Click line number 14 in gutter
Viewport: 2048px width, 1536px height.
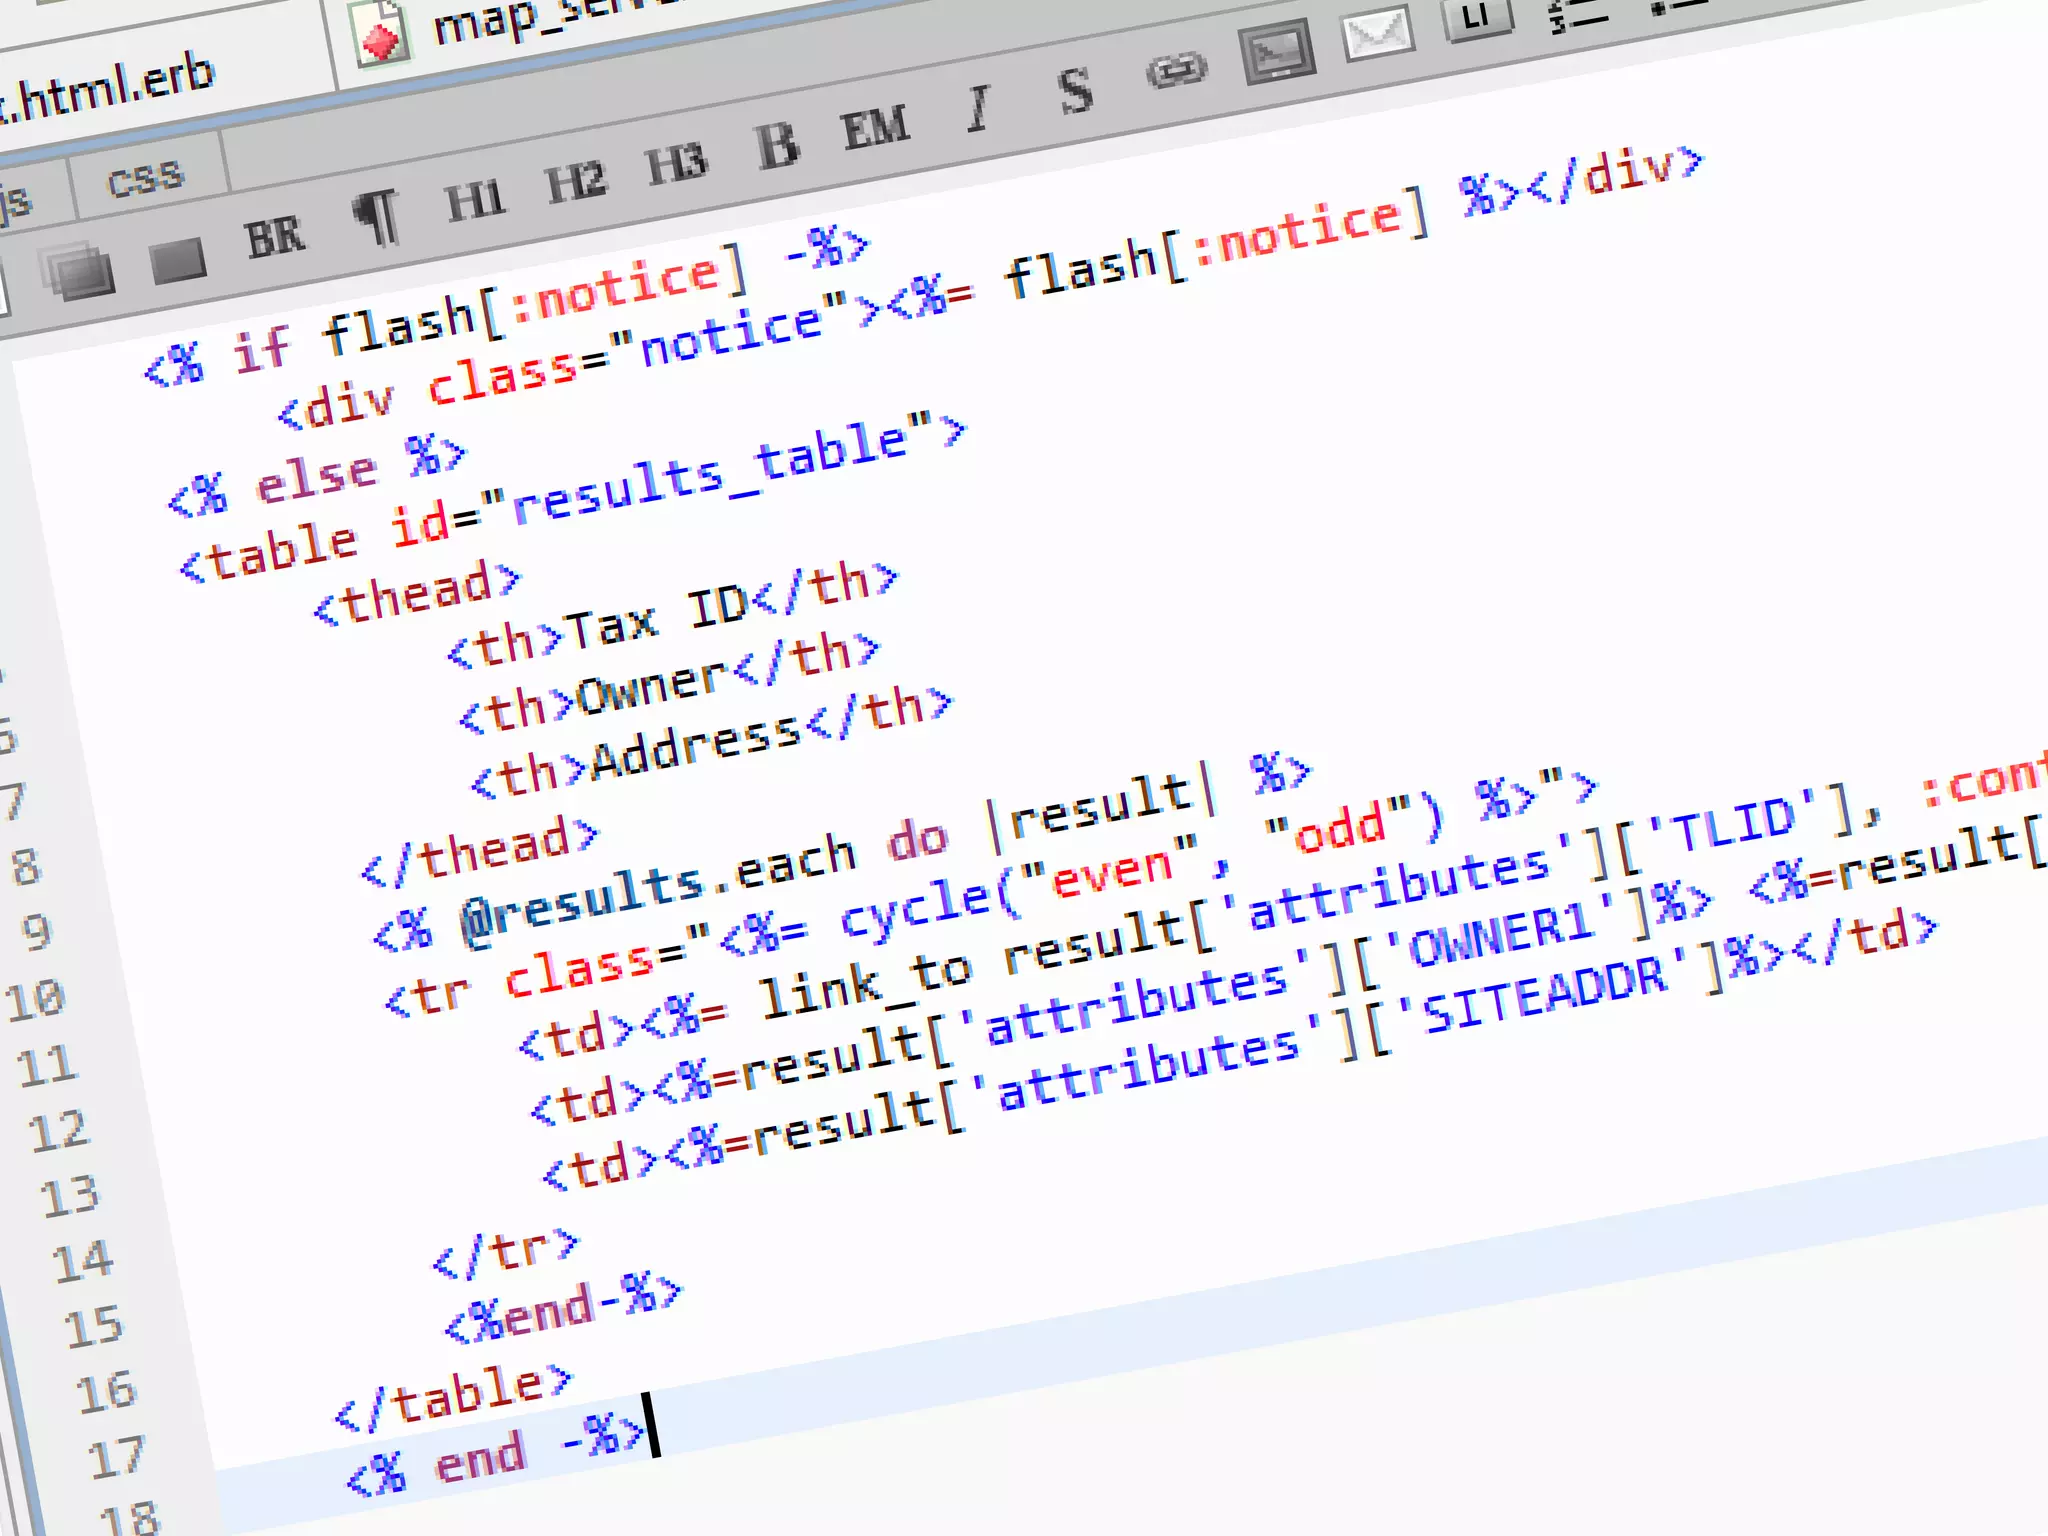point(82,1262)
